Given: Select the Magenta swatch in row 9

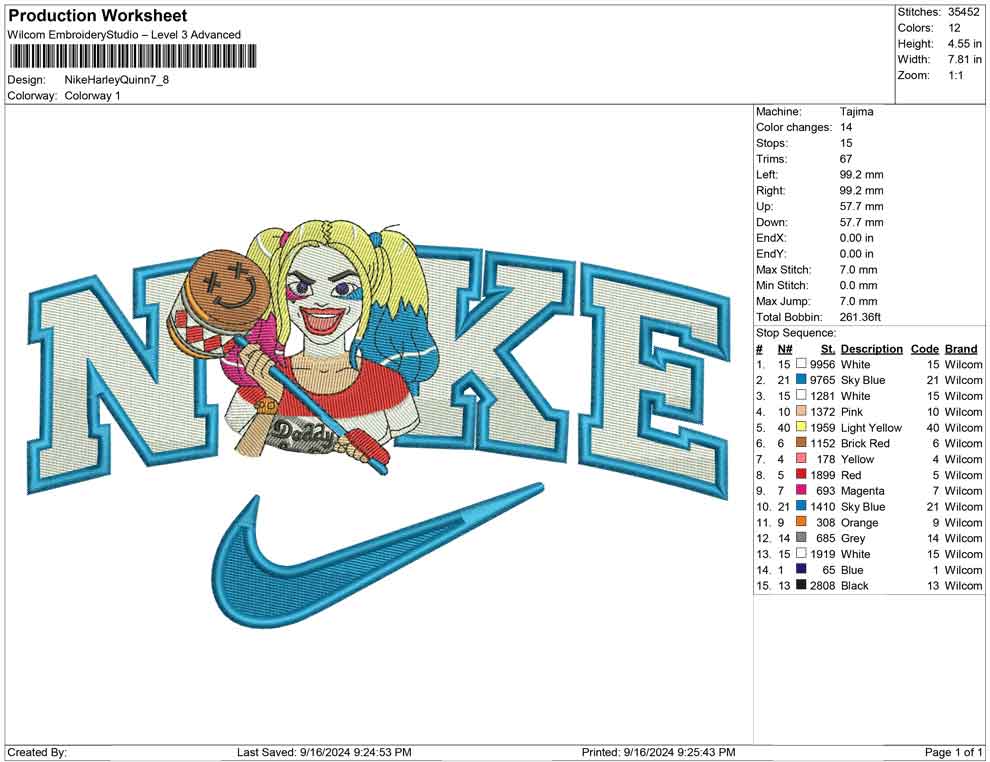Looking at the screenshot, I should [x=800, y=491].
